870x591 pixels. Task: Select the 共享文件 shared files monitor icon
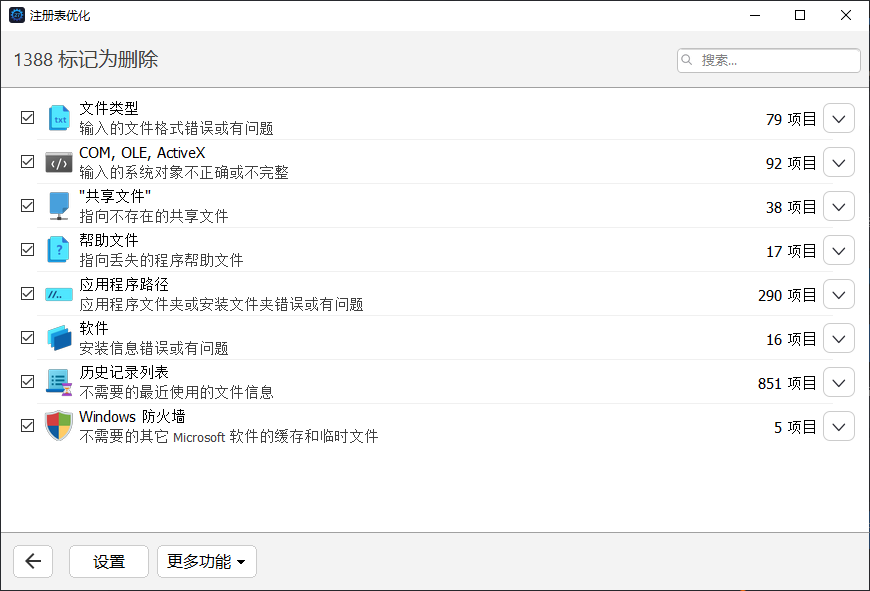[58, 205]
